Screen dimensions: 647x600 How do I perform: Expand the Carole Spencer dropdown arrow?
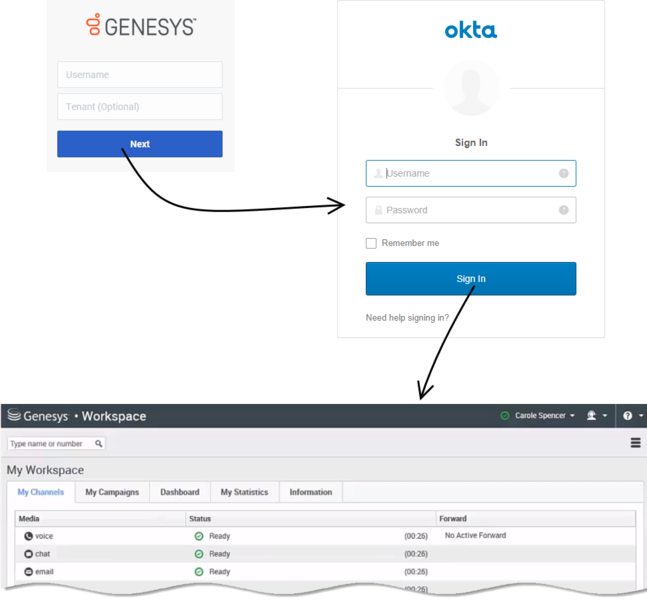tap(572, 416)
